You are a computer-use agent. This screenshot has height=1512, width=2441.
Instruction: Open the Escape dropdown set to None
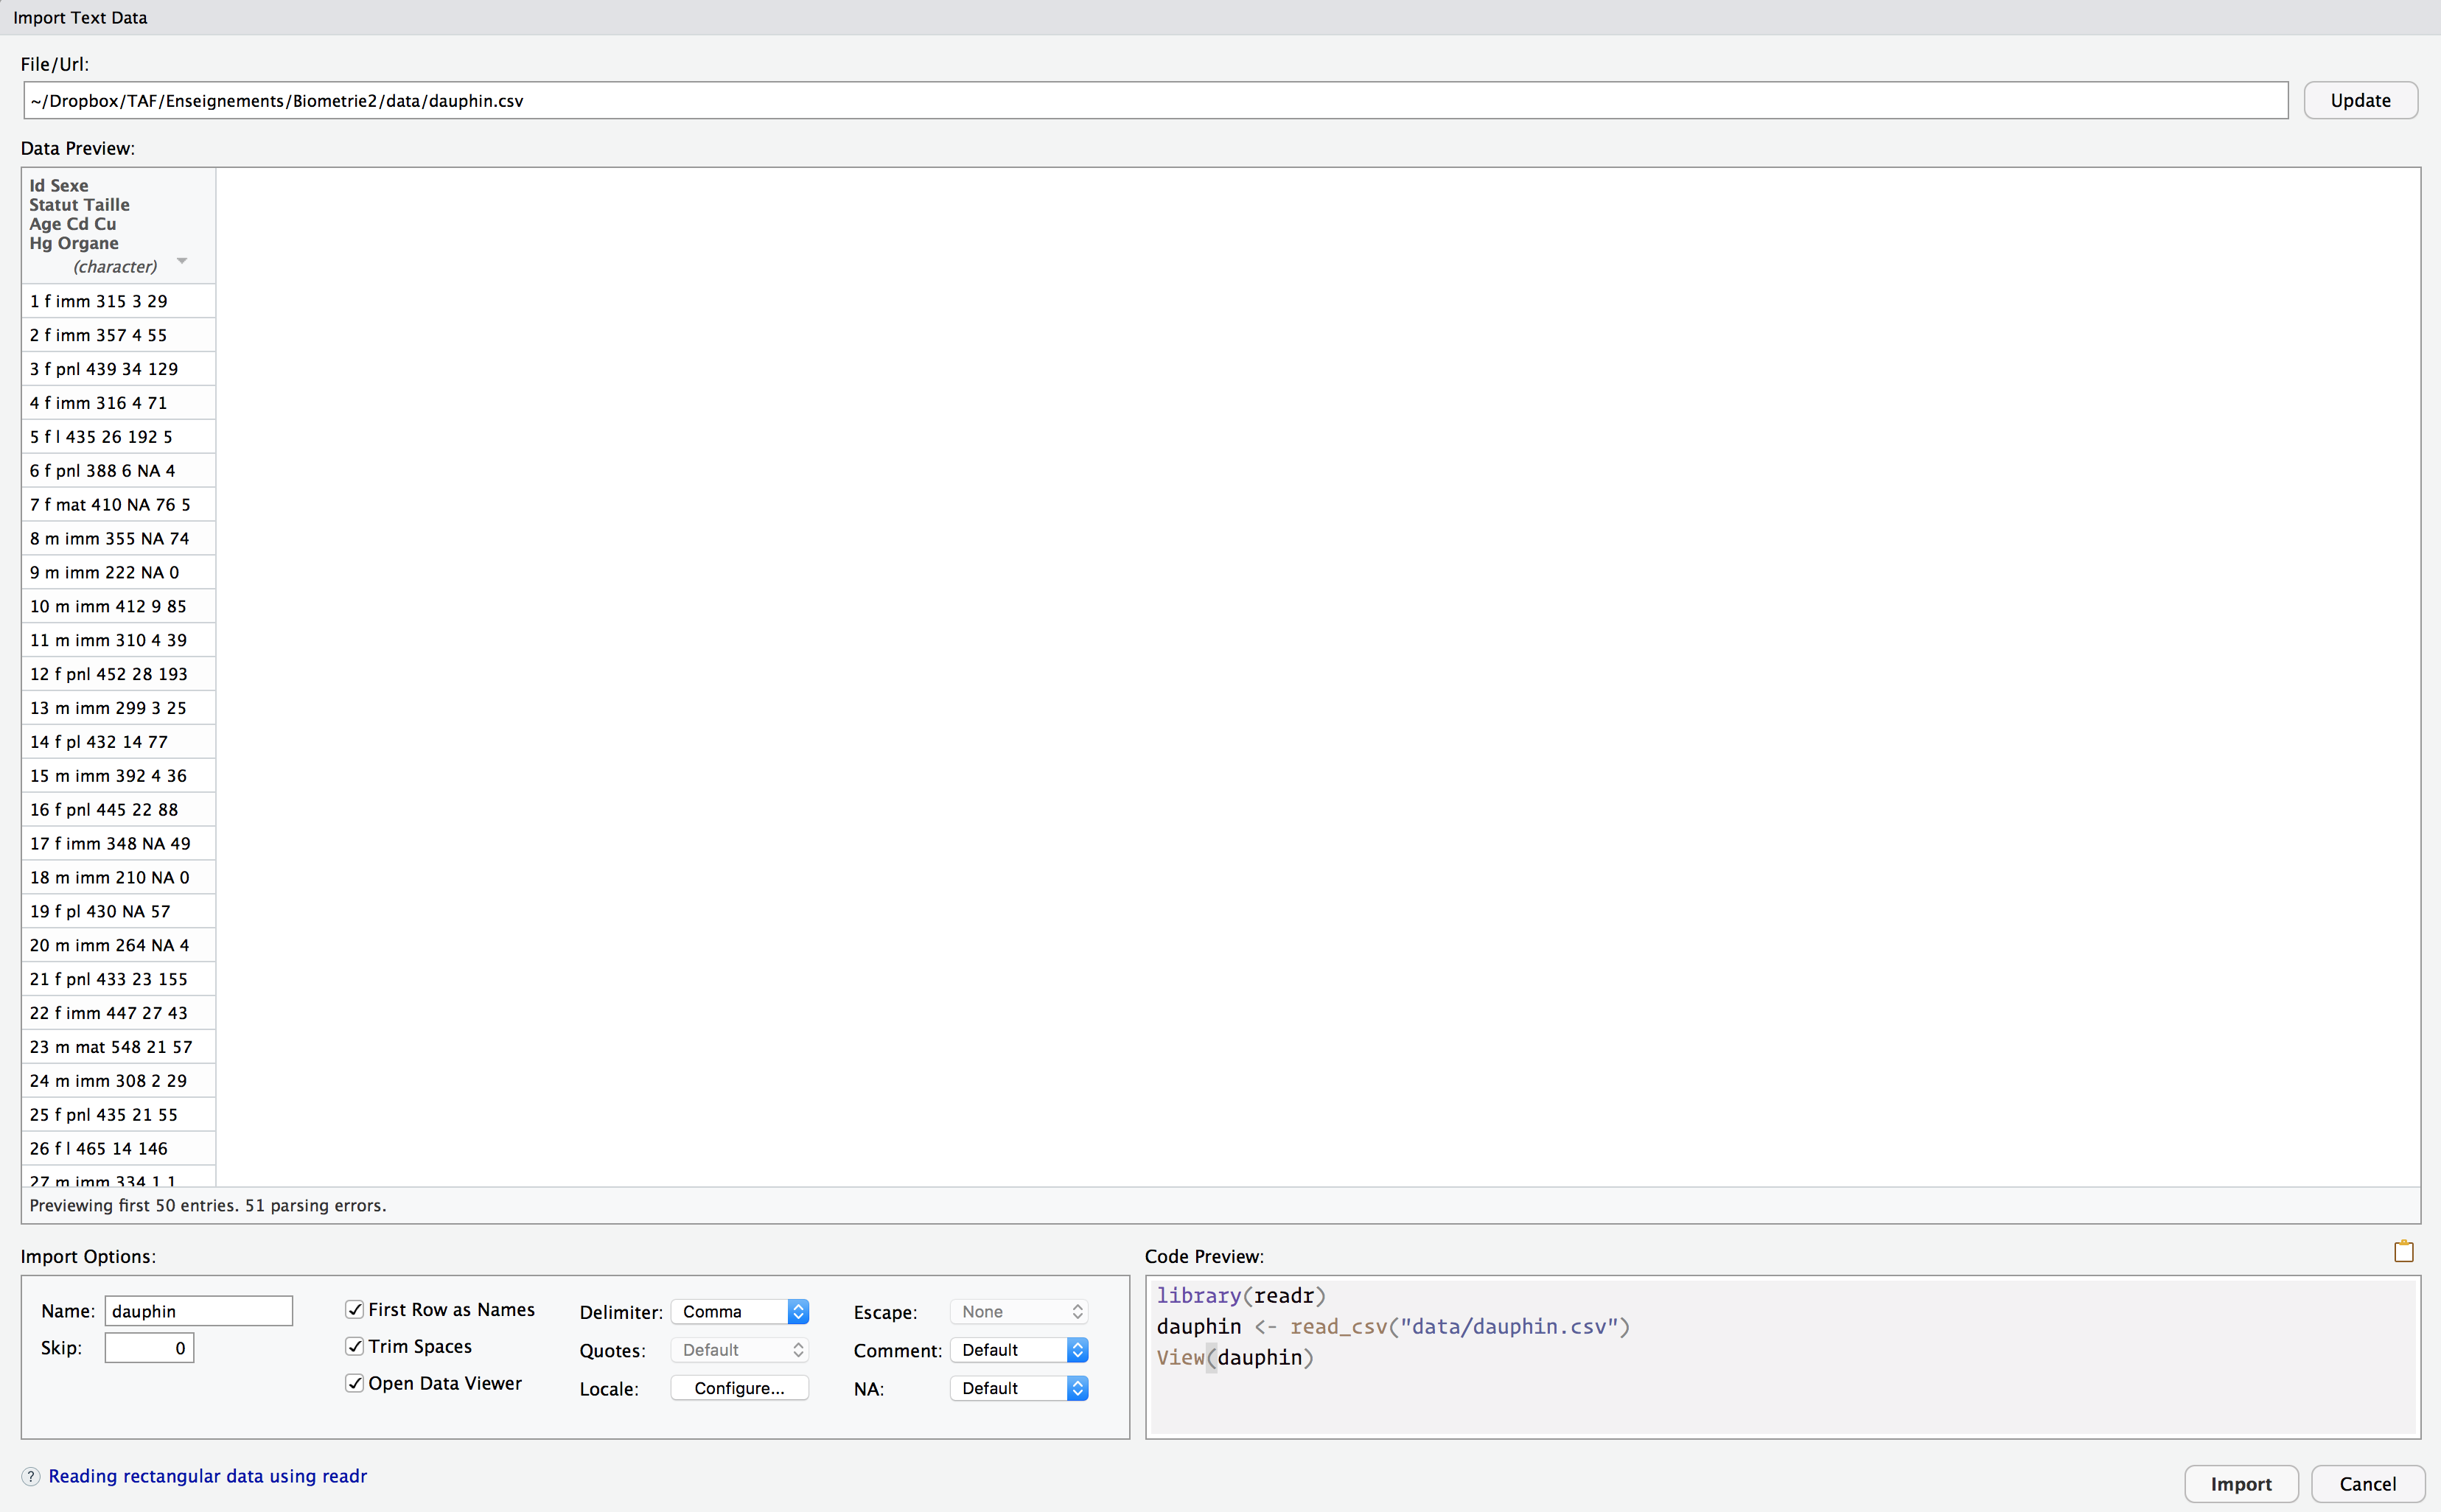coord(1018,1311)
